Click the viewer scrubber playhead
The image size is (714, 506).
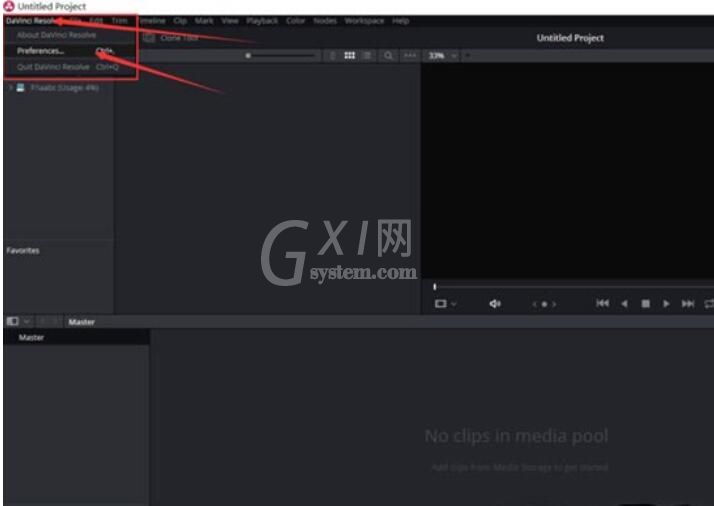[435, 286]
